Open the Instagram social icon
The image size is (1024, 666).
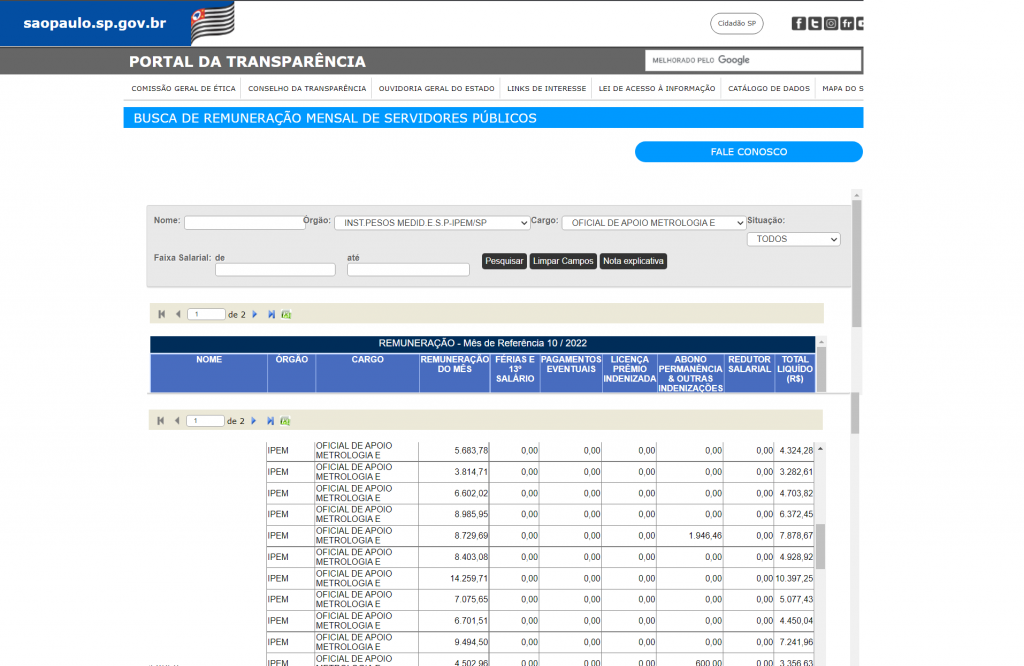tap(831, 24)
